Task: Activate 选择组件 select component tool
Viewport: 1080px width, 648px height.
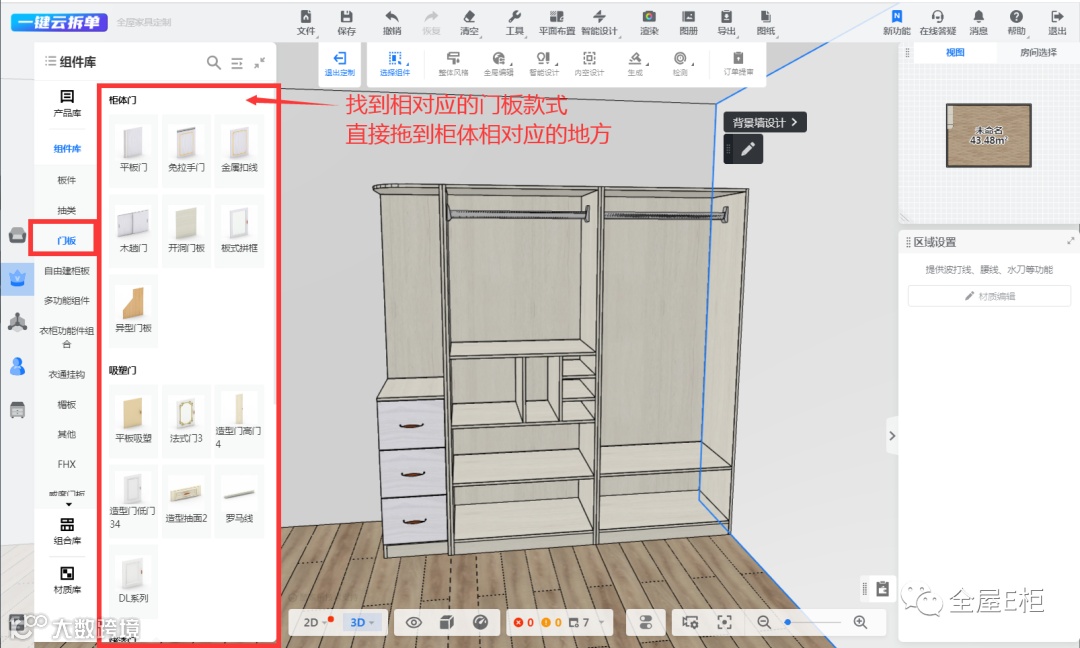Action: click(395, 63)
